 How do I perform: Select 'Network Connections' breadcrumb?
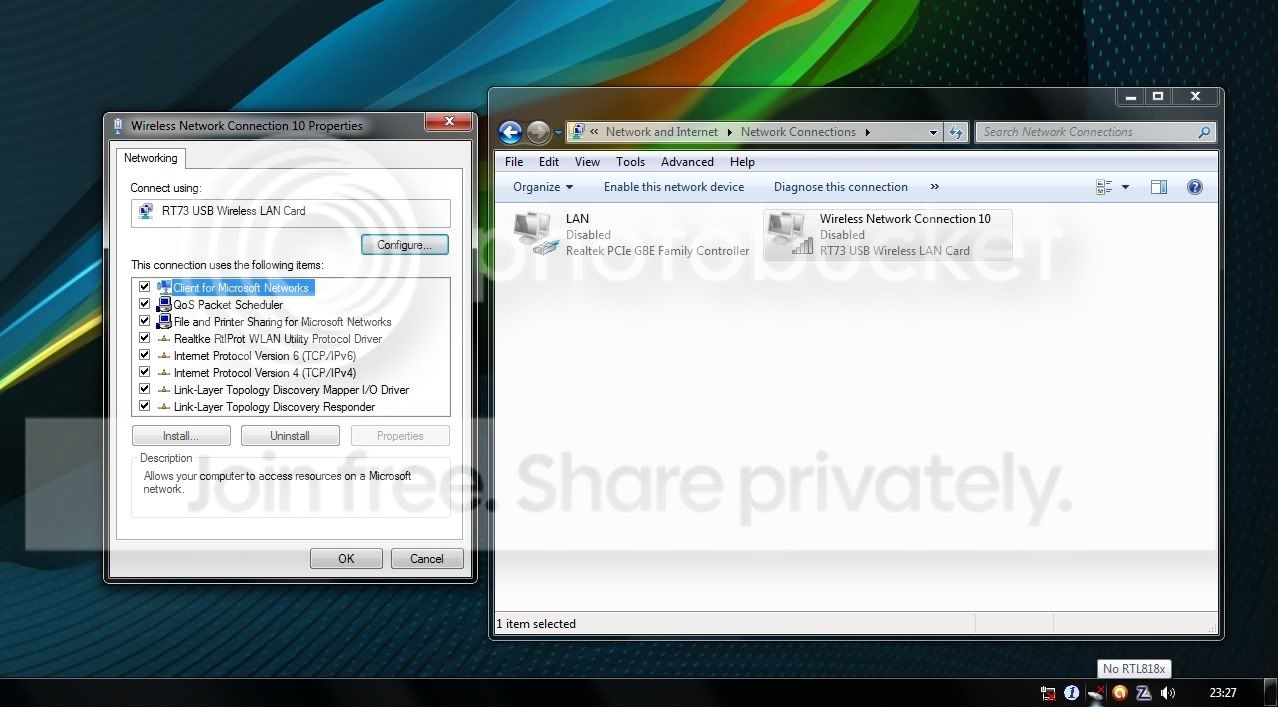[x=798, y=132]
